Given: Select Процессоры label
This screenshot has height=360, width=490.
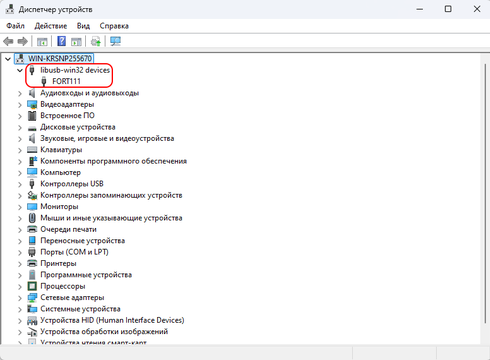Looking at the screenshot, I should (x=63, y=286).
